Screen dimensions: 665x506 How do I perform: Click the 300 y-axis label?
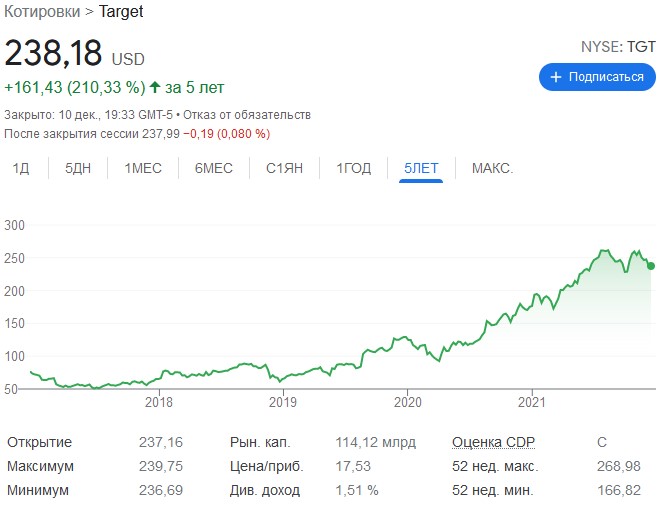point(14,225)
